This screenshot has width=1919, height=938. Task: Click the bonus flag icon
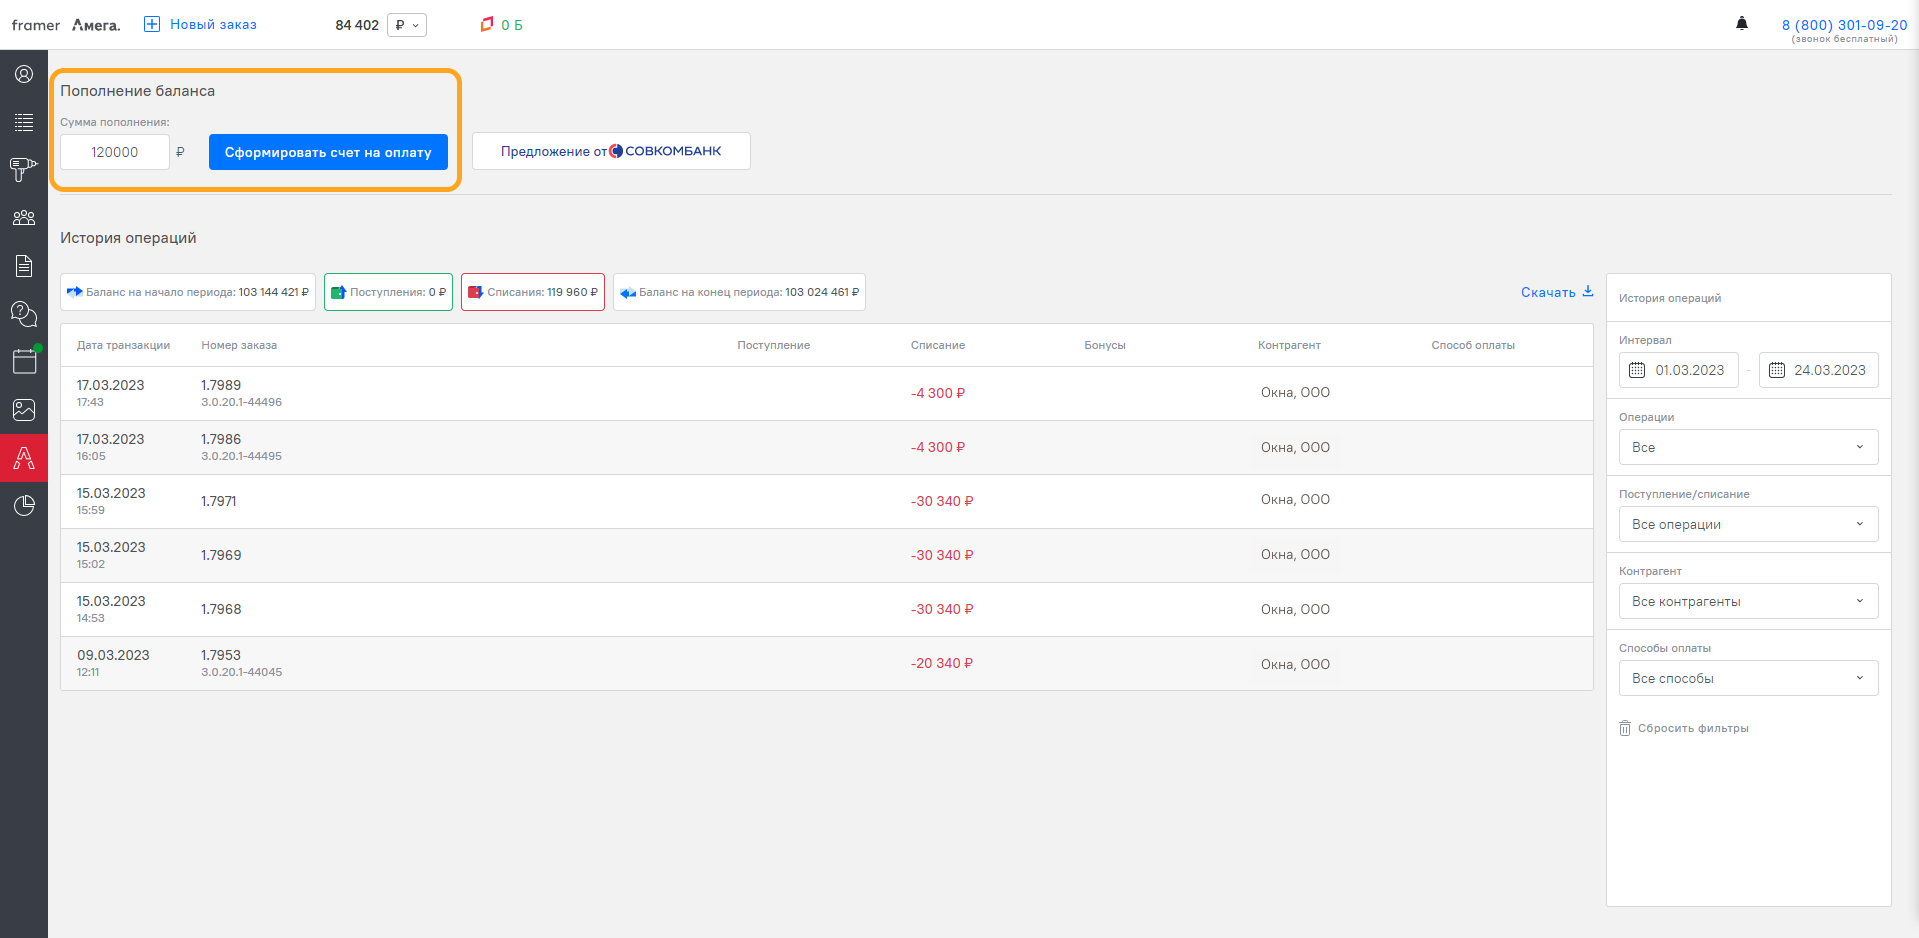(487, 24)
